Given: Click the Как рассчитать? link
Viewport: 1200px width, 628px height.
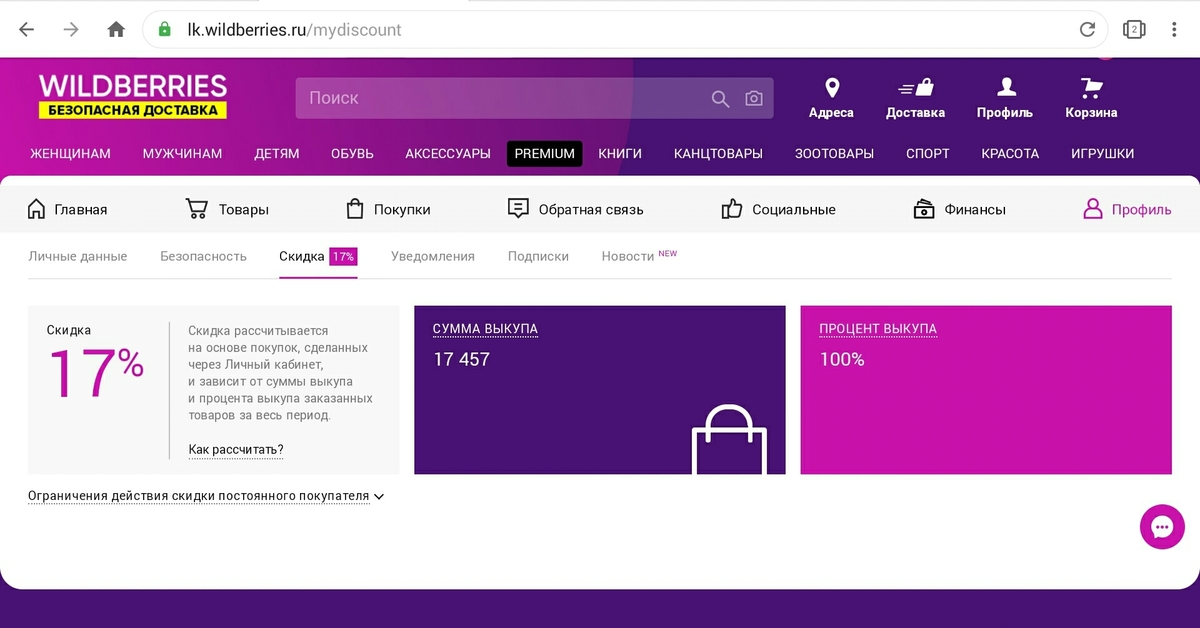Looking at the screenshot, I should coord(236,450).
